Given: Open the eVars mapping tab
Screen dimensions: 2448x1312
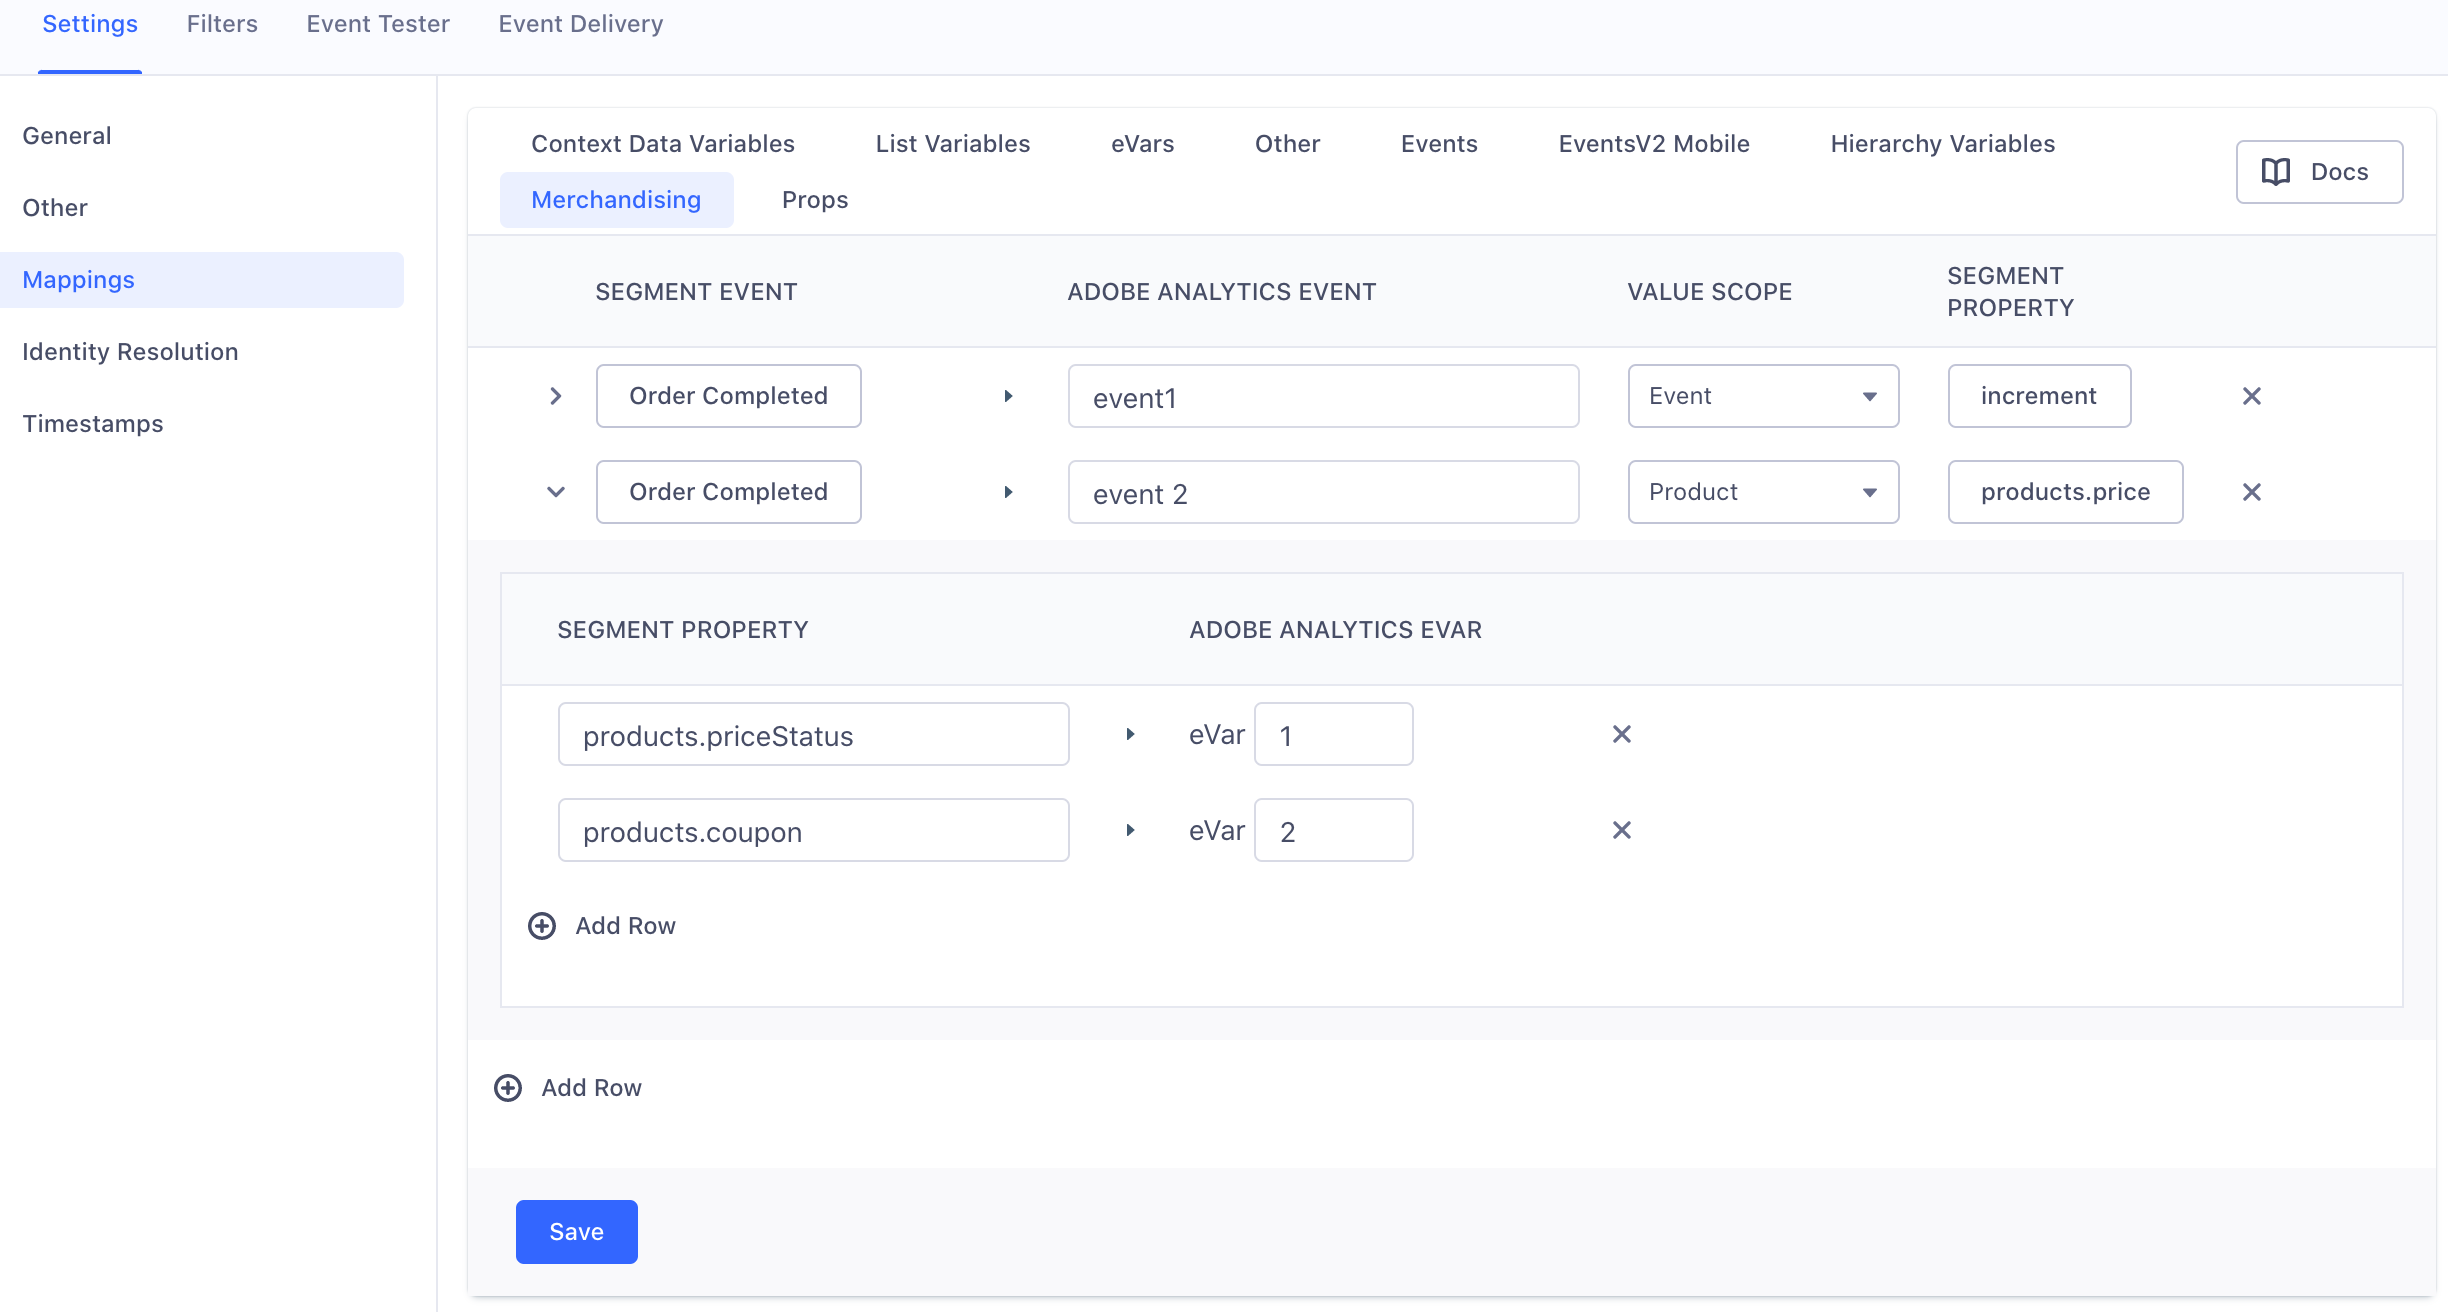Looking at the screenshot, I should pyautogui.click(x=1142, y=143).
